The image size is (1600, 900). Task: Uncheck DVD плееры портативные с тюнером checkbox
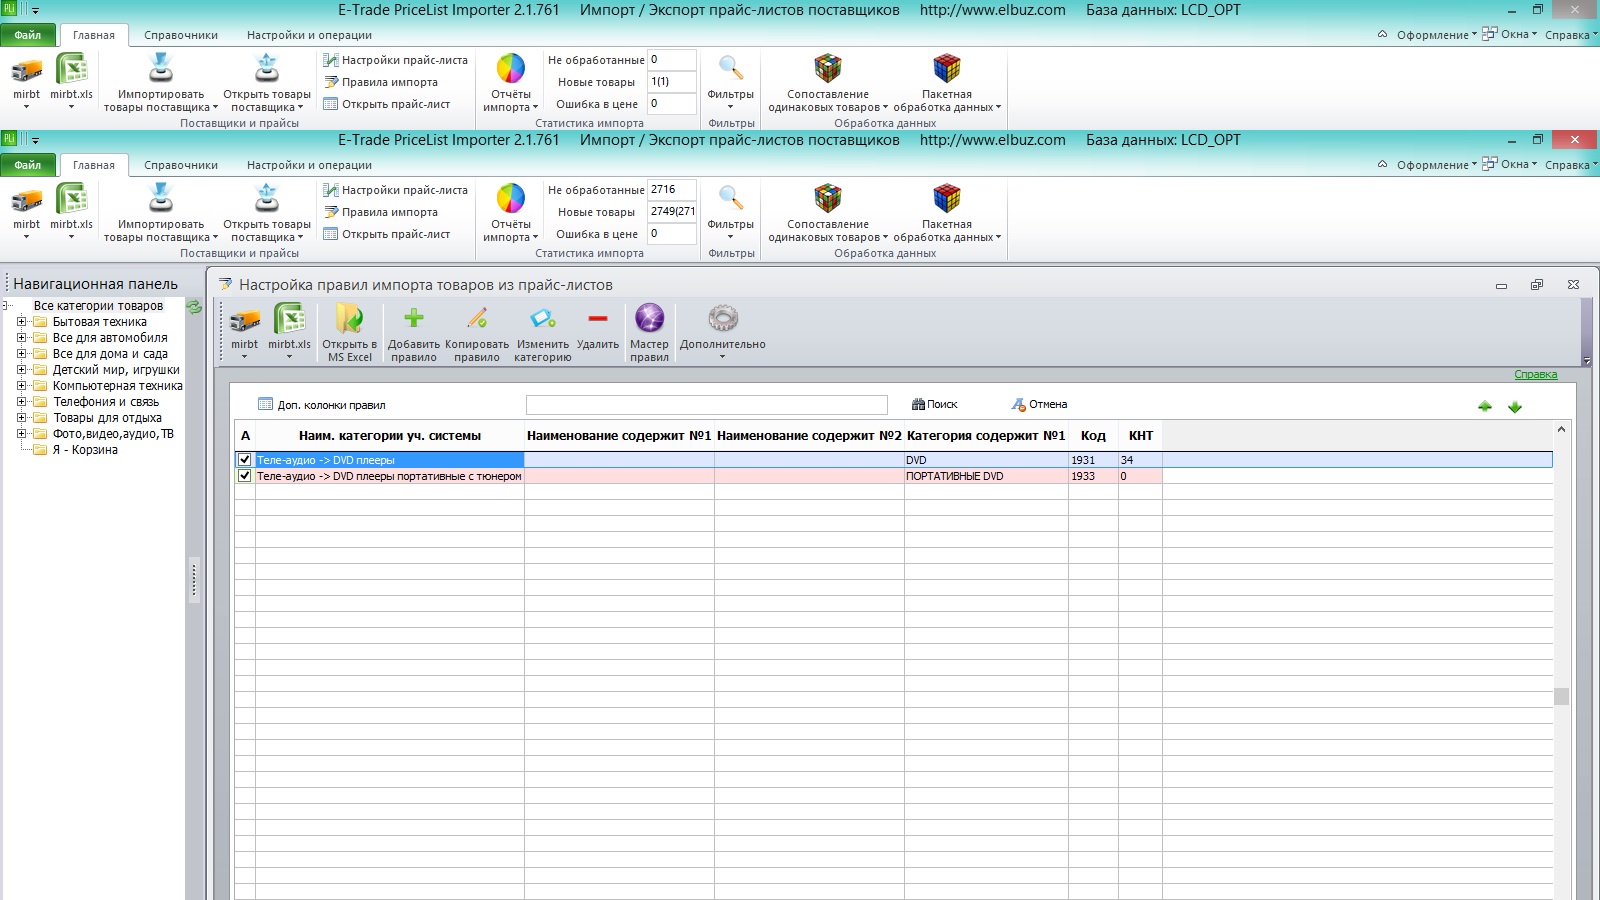click(x=244, y=476)
